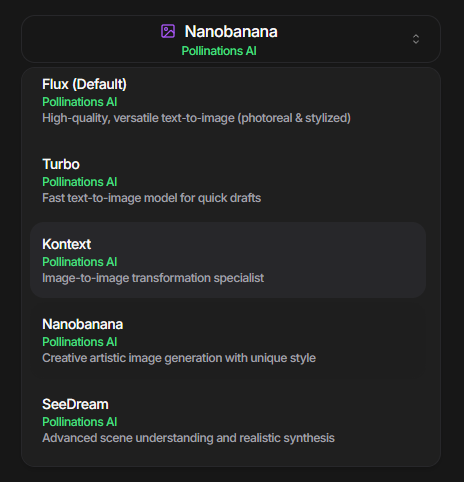The width and height of the screenshot is (464, 482).
Task: Select the Flux (Default) model option
Action: tap(228, 101)
